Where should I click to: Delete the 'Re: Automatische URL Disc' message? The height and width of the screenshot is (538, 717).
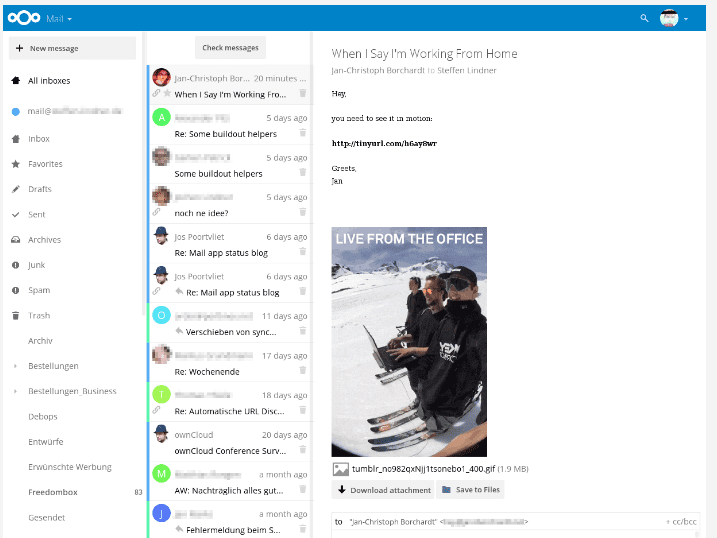[x=303, y=410]
